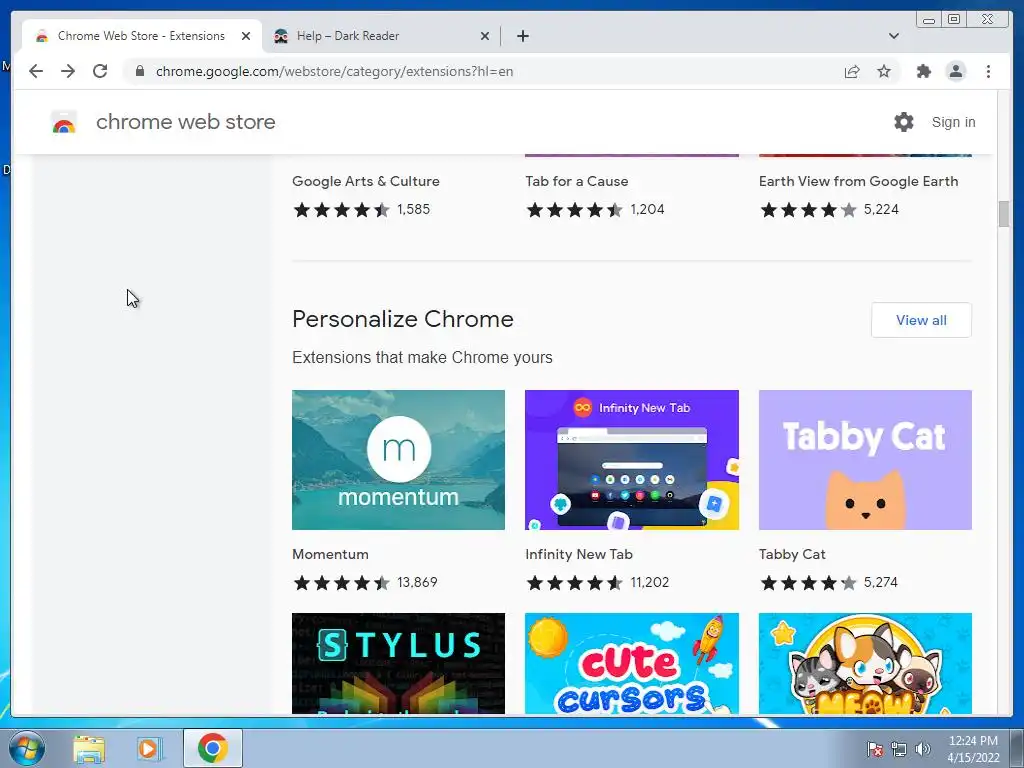Minimize the Chrome window

pyautogui.click(x=929, y=20)
